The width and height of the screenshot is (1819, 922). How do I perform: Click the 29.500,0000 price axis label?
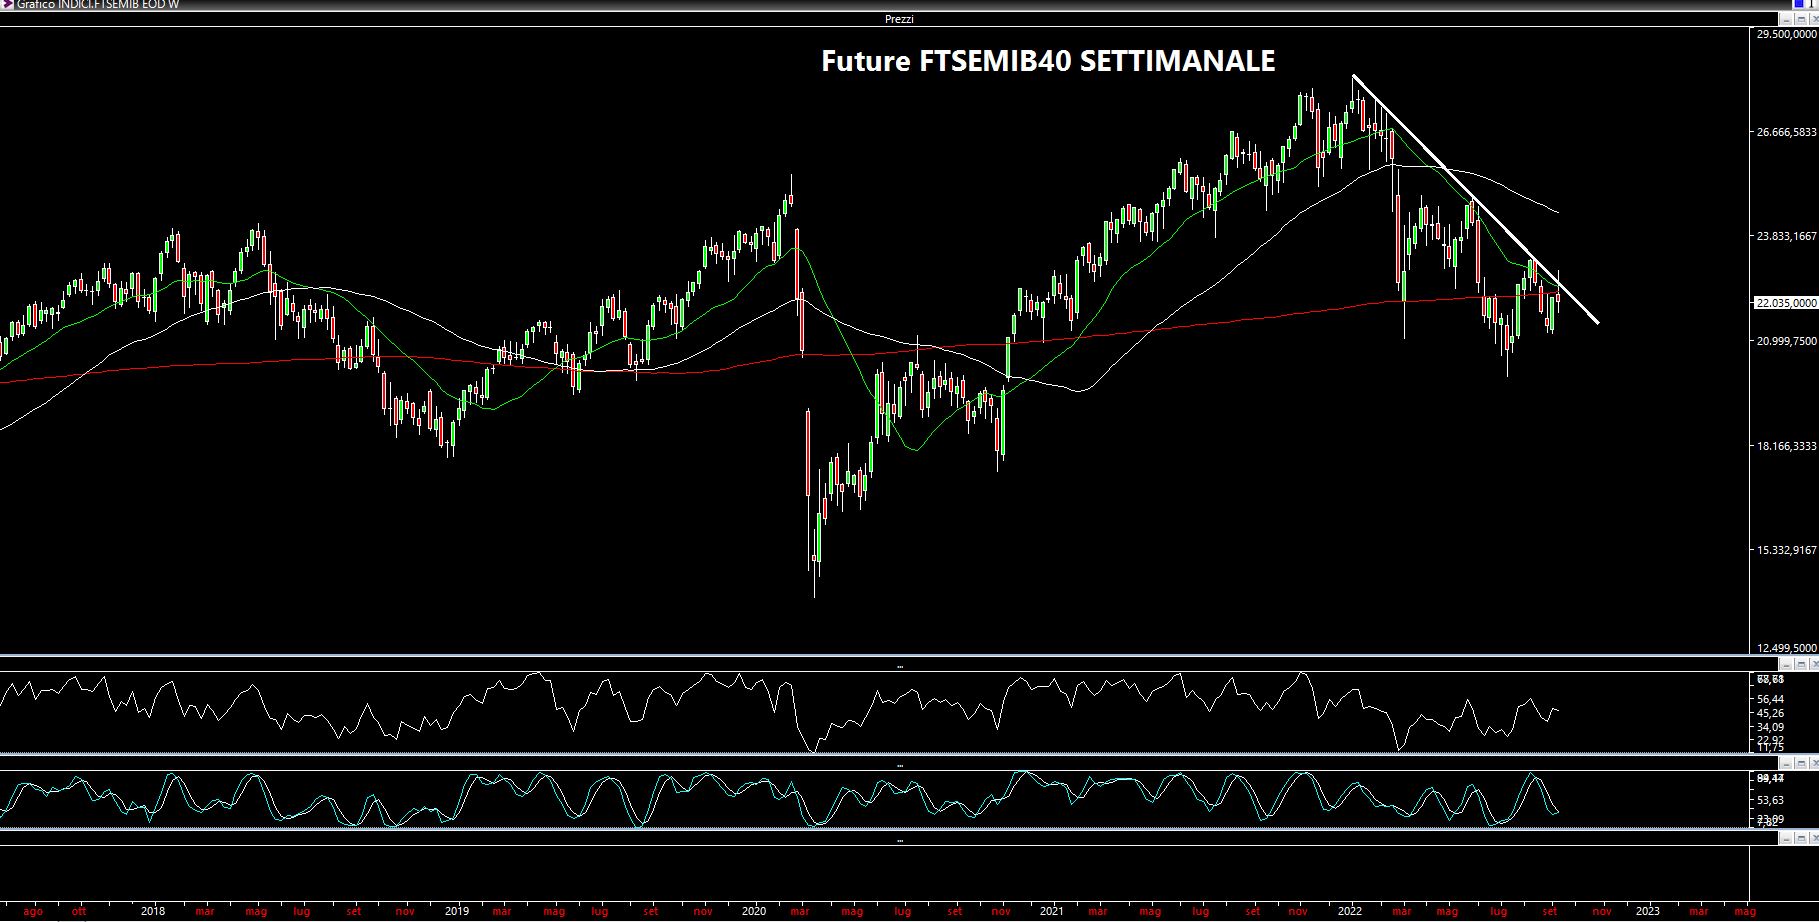pos(1786,34)
